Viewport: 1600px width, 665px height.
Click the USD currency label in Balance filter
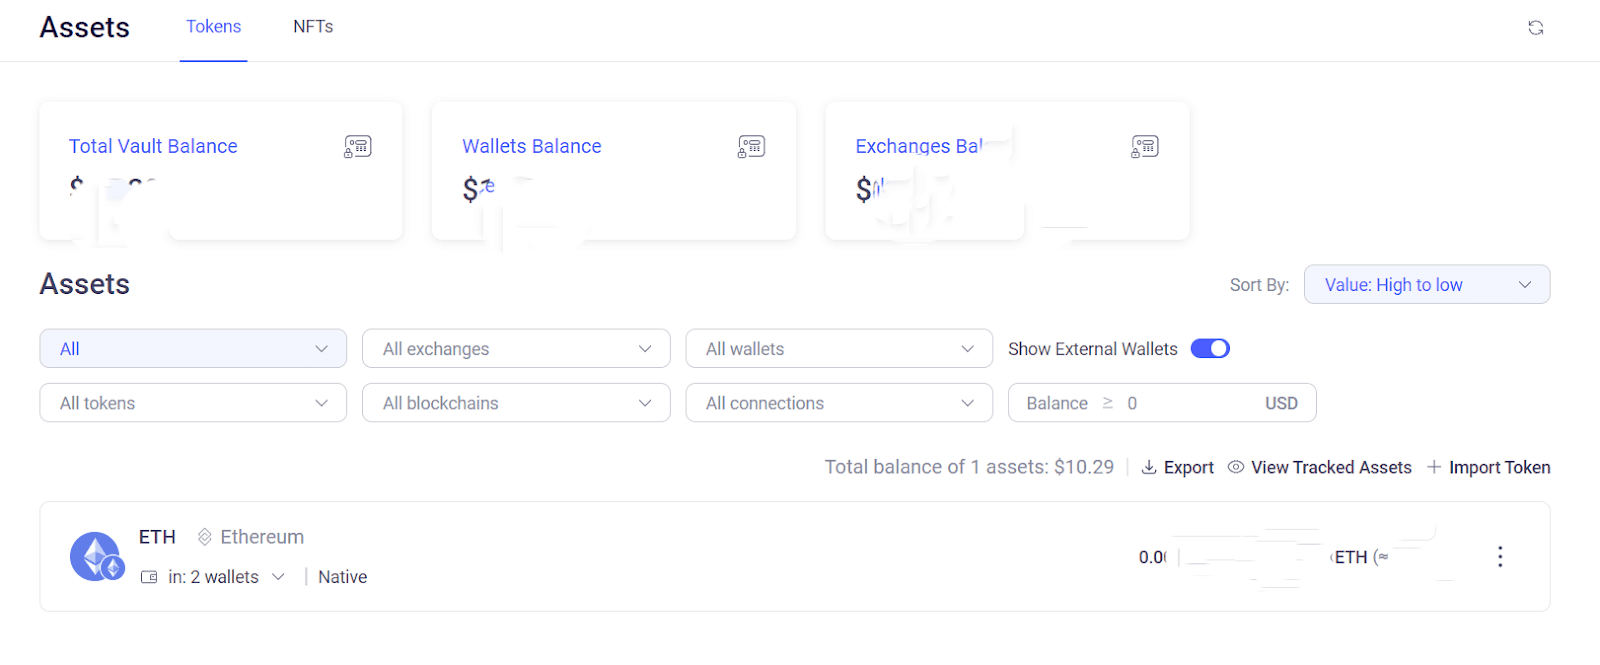point(1281,403)
